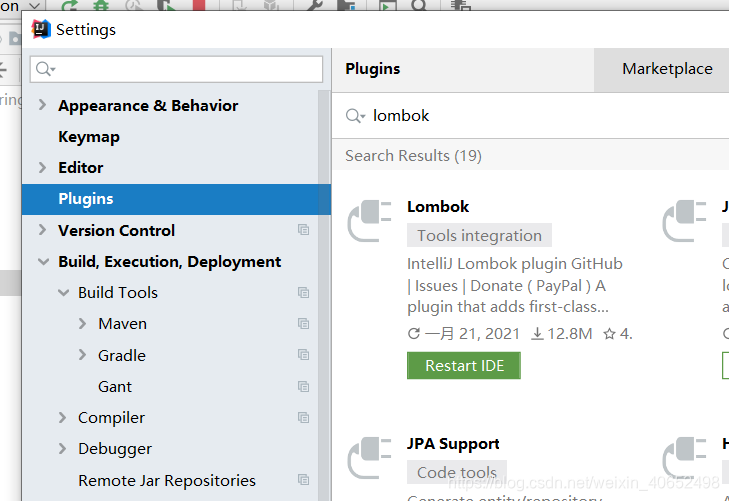
Task: Click the wrench Settings icon in the IDE toolbar
Action: pos(315,5)
